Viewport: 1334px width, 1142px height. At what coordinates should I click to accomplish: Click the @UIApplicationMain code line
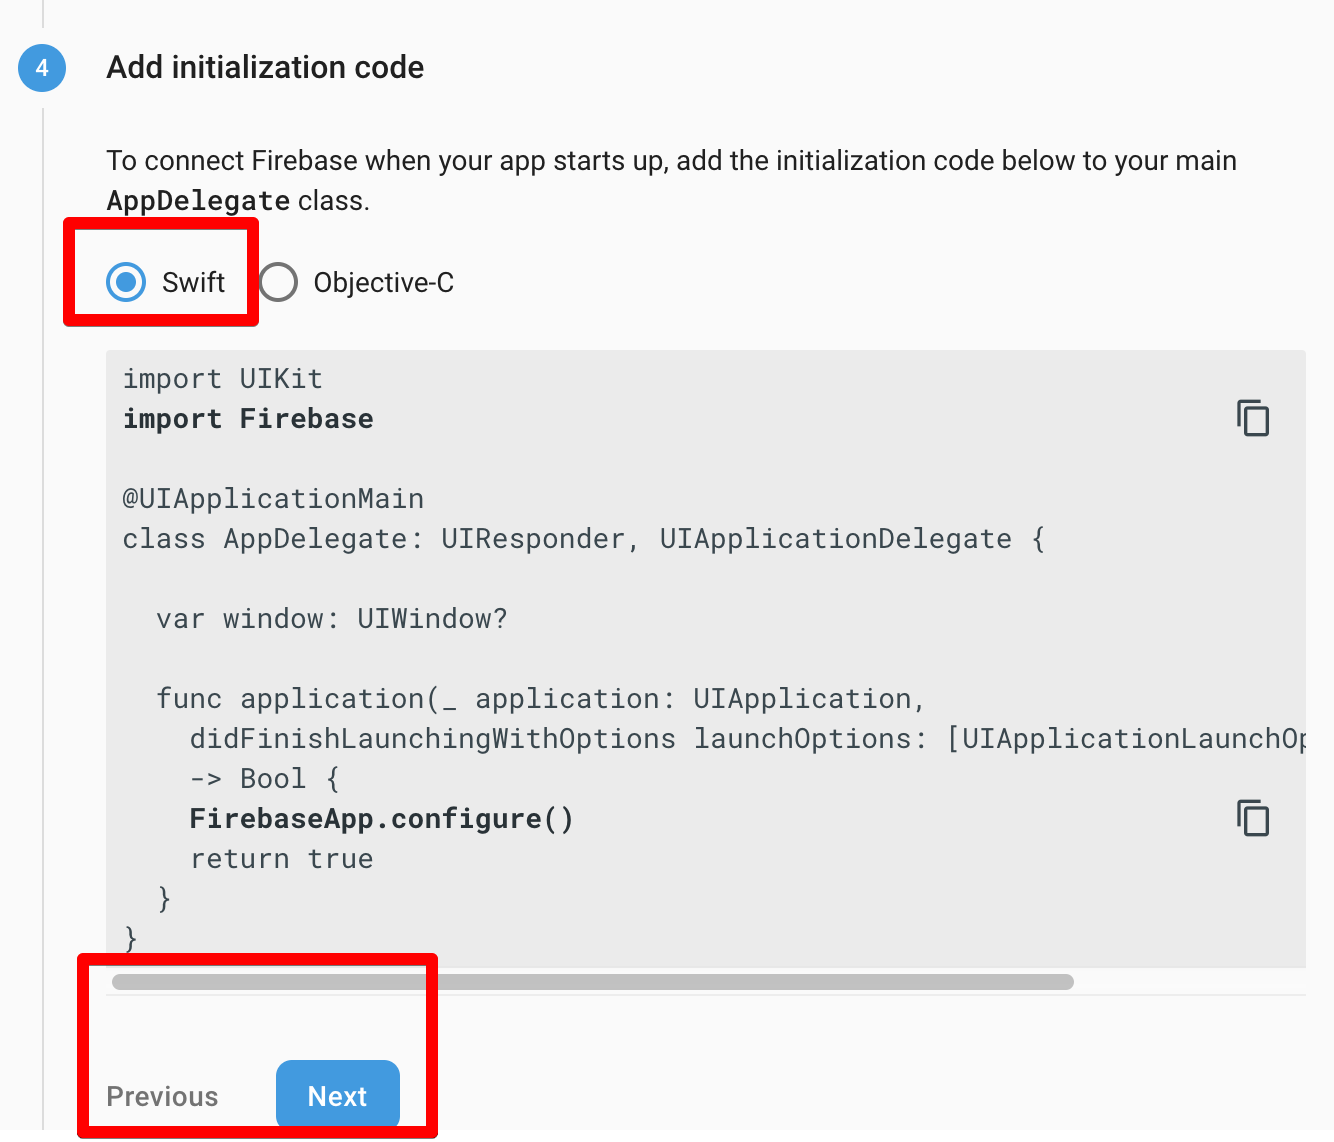[x=273, y=499]
